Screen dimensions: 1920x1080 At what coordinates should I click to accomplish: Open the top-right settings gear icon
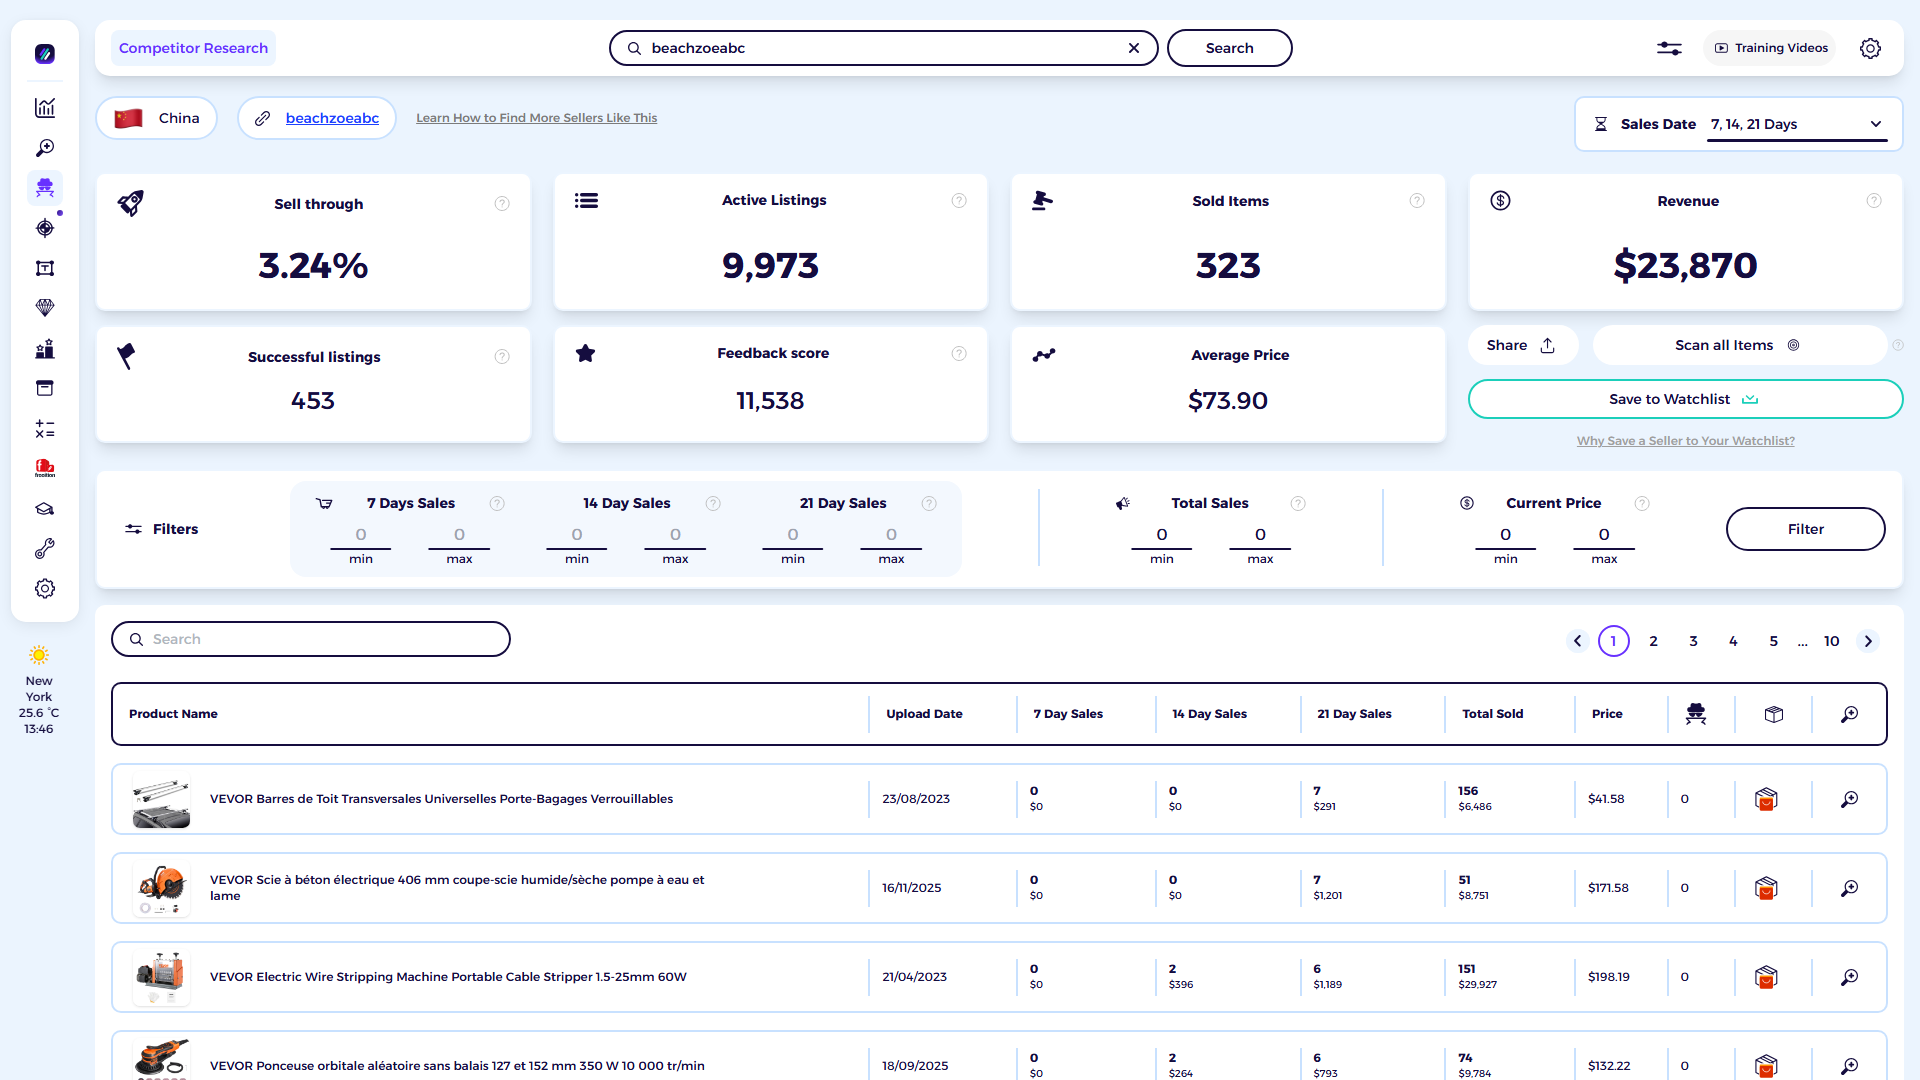[1870, 48]
